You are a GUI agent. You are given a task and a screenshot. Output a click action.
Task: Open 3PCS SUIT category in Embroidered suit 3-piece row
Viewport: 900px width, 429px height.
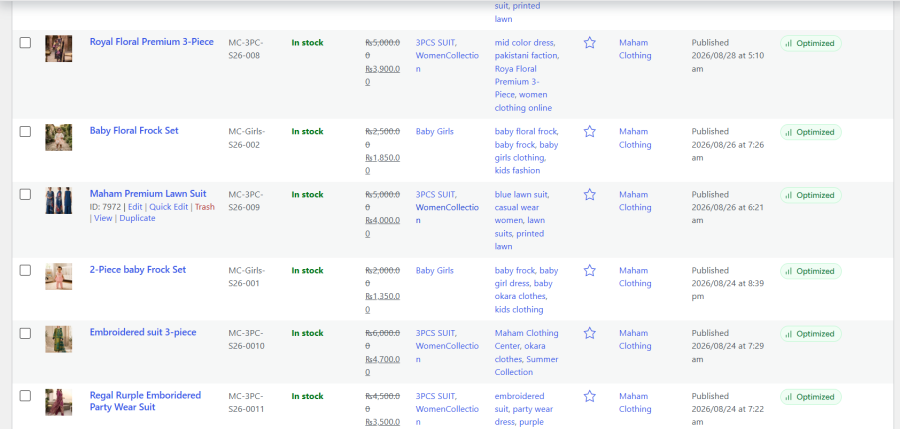tap(436, 333)
